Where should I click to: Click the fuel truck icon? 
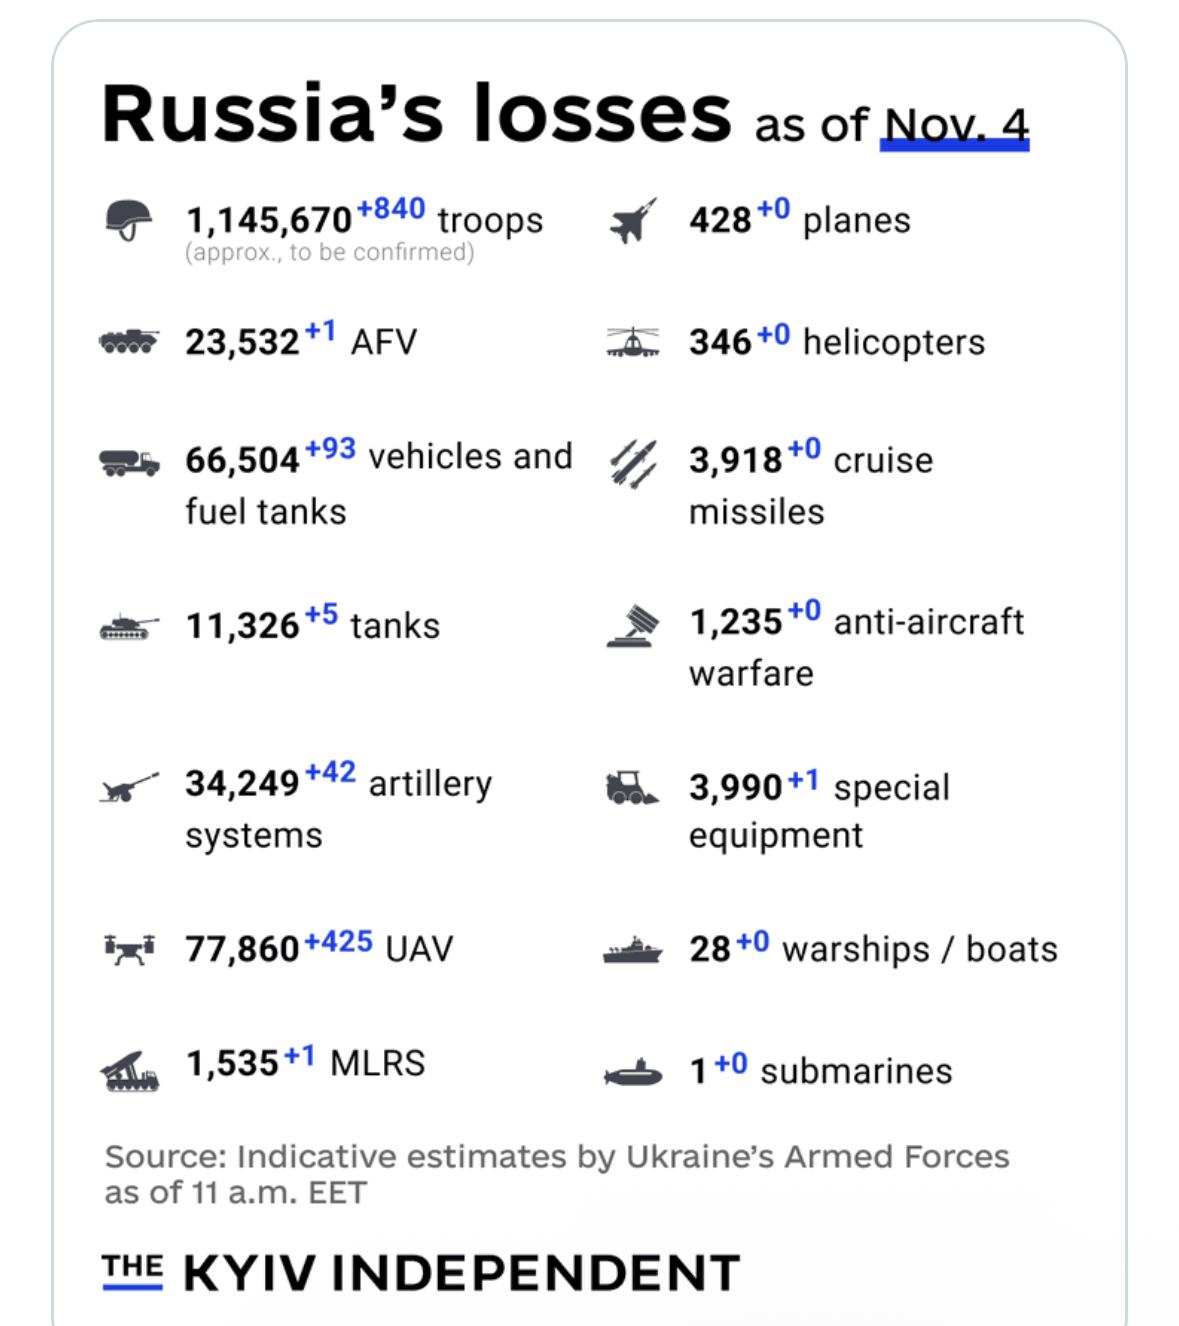click(x=128, y=462)
